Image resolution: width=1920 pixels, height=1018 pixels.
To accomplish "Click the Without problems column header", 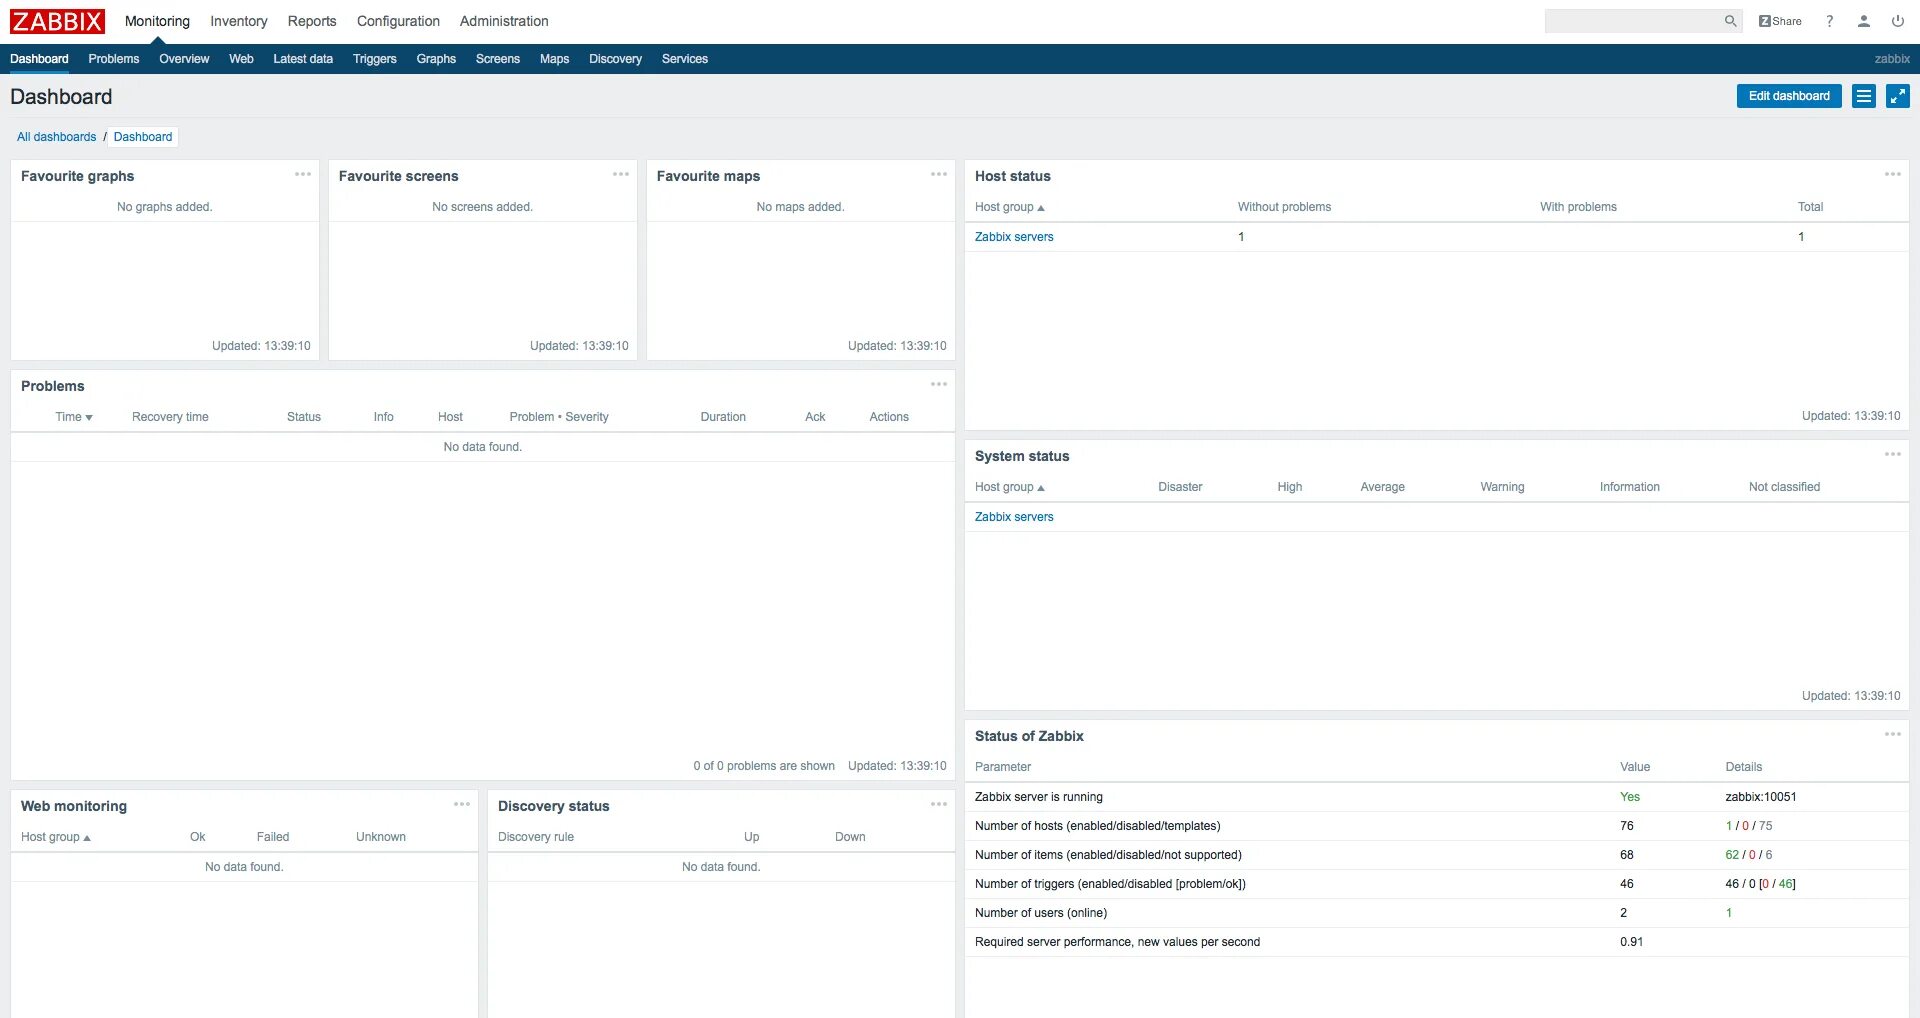I will [x=1284, y=207].
